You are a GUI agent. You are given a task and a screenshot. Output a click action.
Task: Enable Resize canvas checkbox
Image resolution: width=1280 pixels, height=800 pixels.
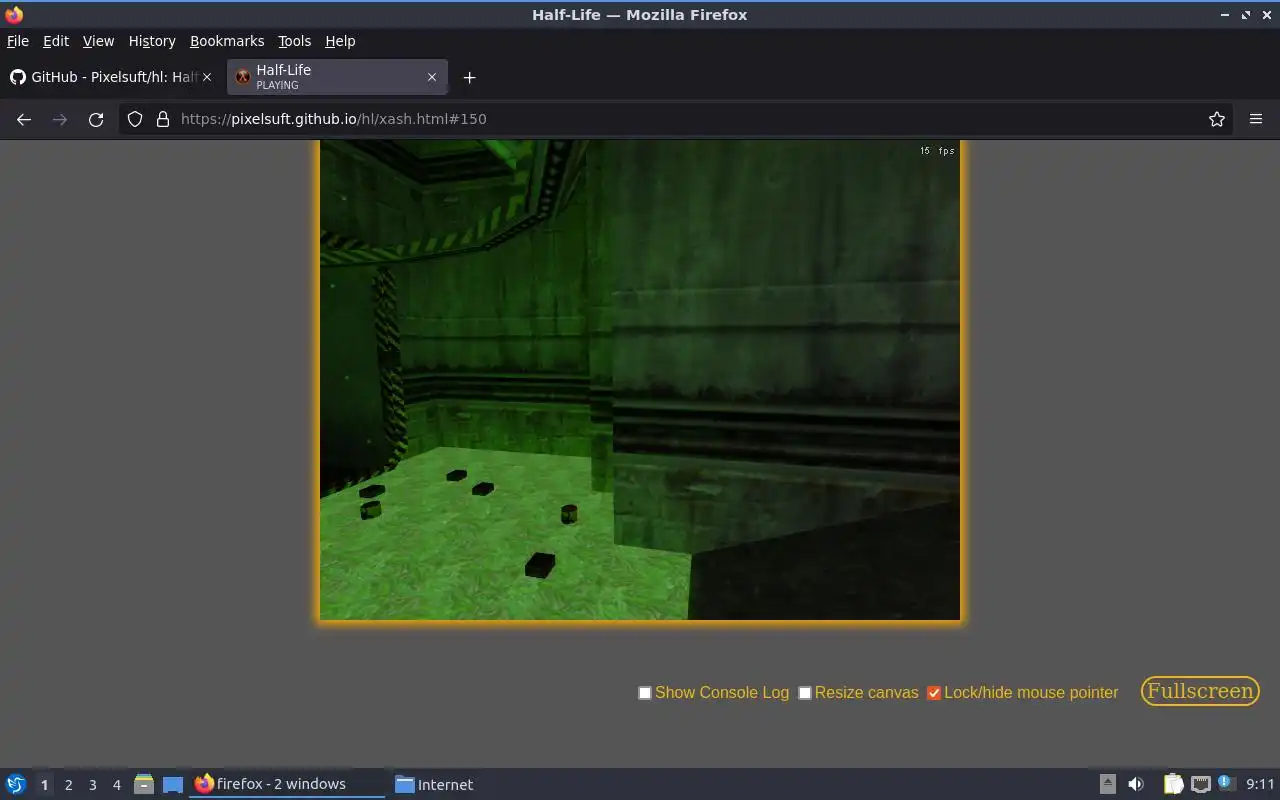click(805, 693)
